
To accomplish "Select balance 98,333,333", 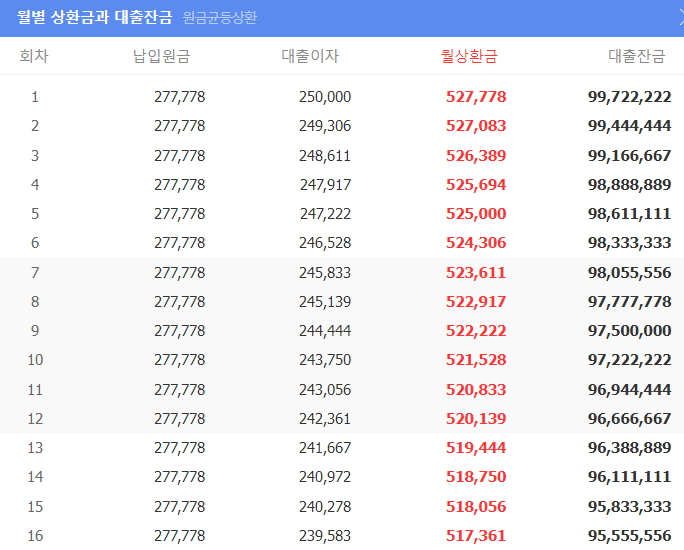I will 629,243.
